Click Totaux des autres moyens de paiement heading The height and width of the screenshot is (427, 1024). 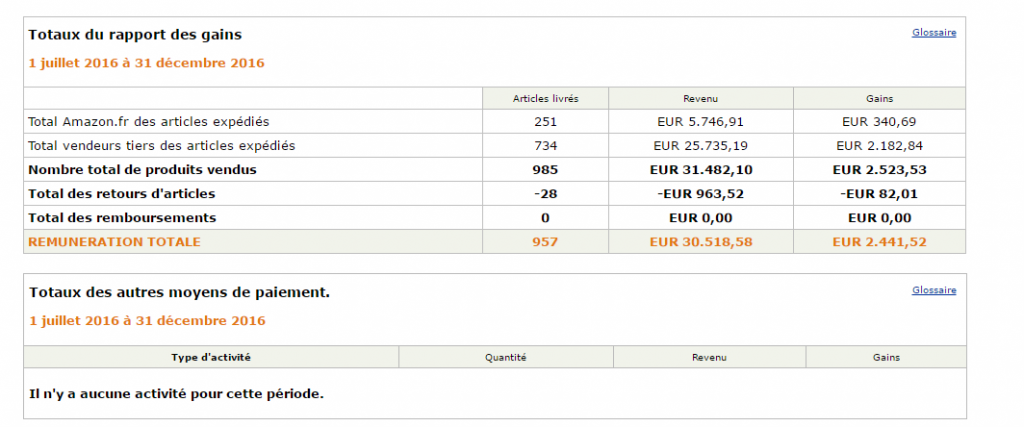179,293
